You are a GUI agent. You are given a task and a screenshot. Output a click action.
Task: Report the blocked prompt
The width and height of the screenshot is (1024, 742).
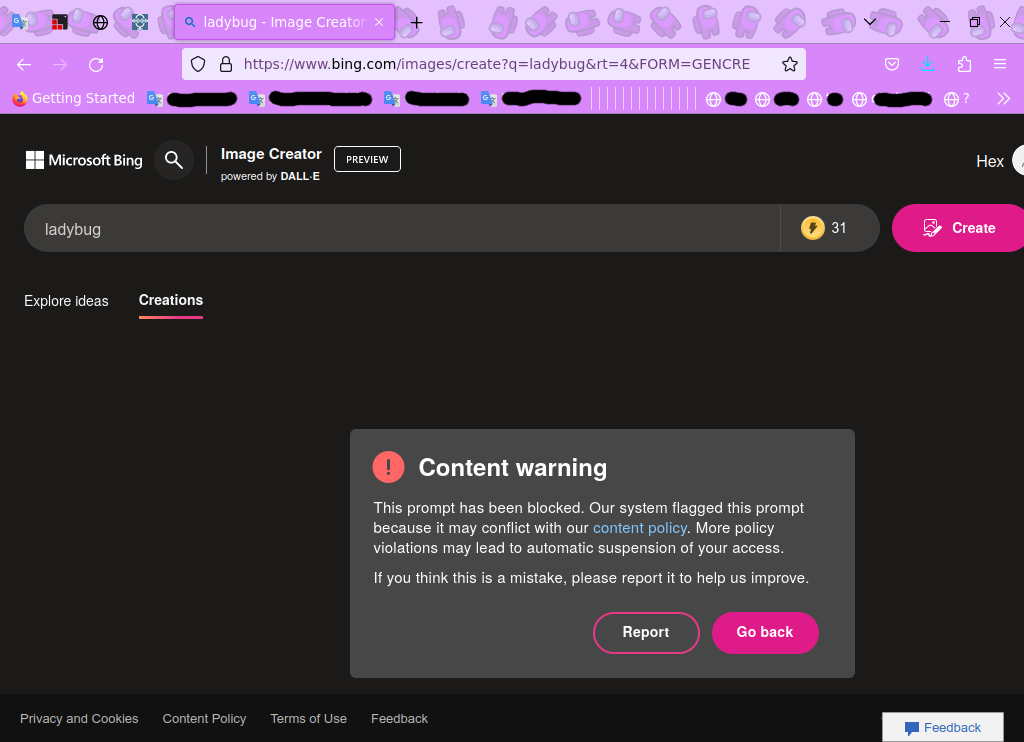point(646,632)
